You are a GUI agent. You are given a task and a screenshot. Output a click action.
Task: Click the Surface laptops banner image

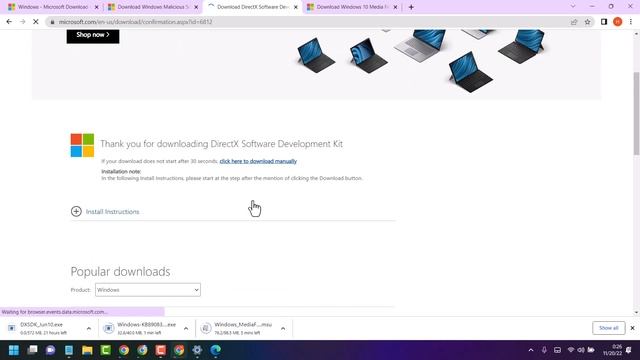pyautogui.click(x=420, y=60)
